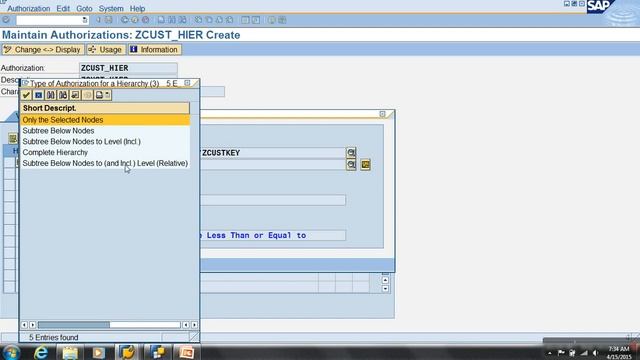640x360 pixels.
Task: Open the Edit menu
Action: point(63,8)
